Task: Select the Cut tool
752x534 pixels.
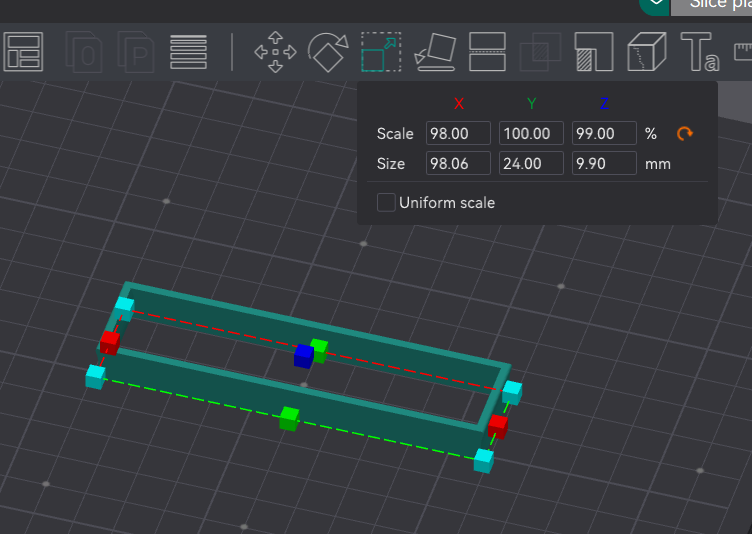Action: tap(487, 52)
